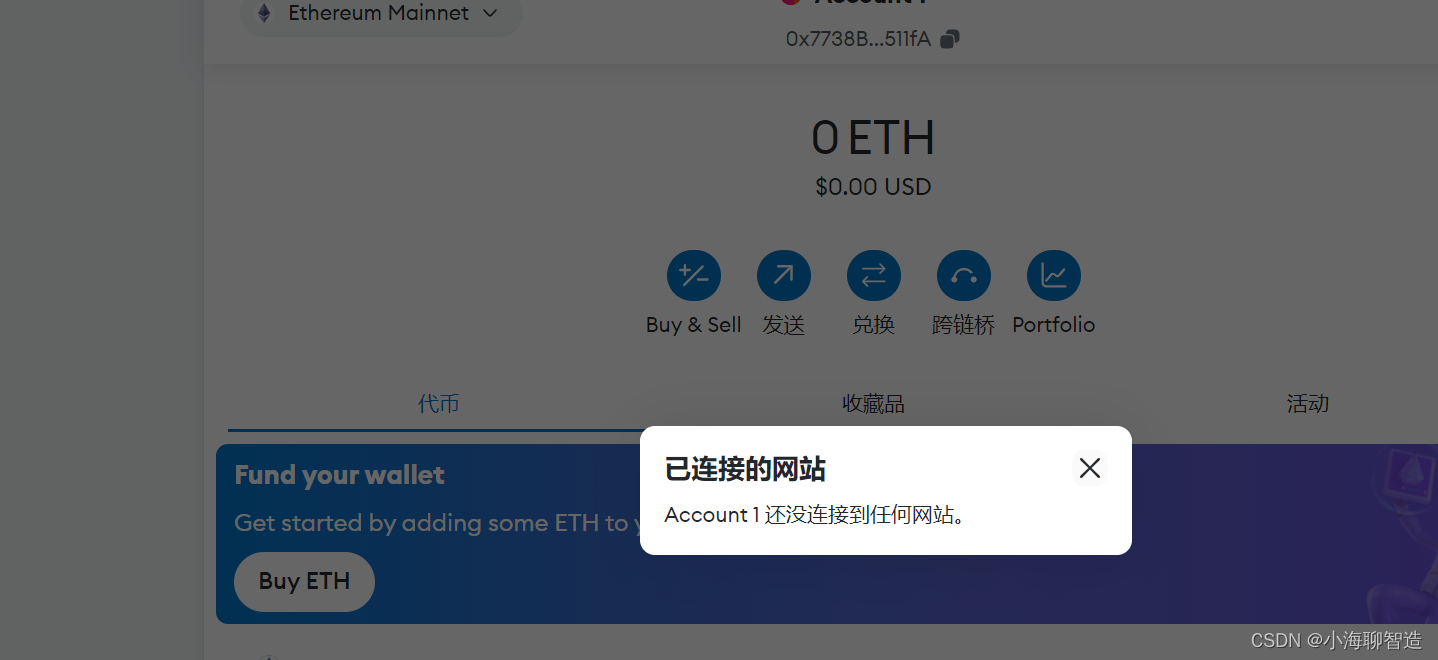Switch to the 收藏品 tab
Screen dimensions: 1438x660
(873, 404)
